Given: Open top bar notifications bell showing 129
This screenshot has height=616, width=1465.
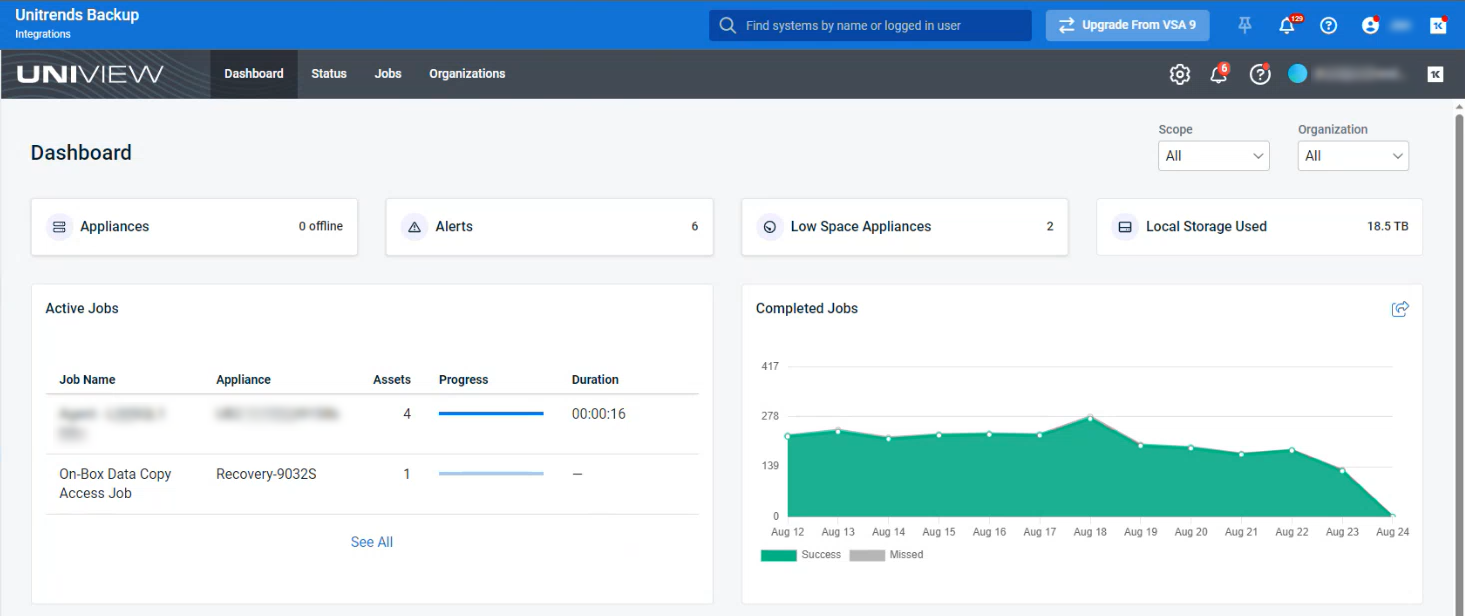Looking at the screenshot, I should (x=1287, y=26).
